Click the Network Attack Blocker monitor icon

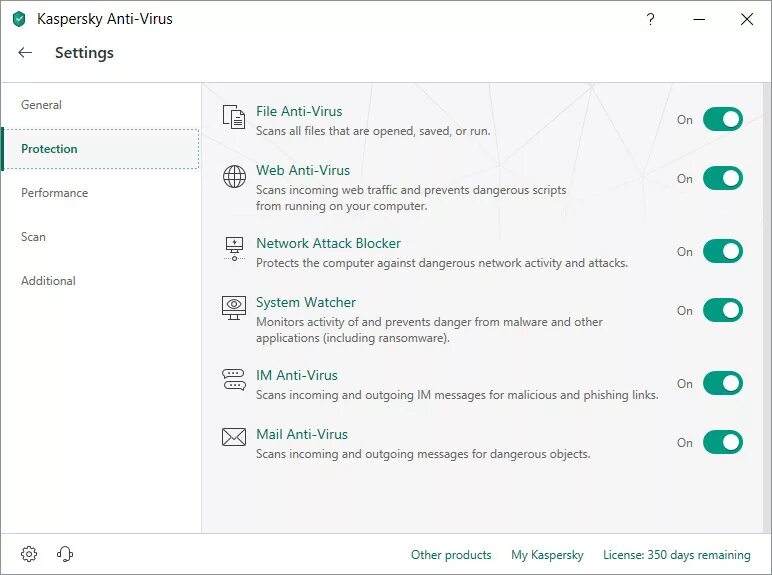234,249
